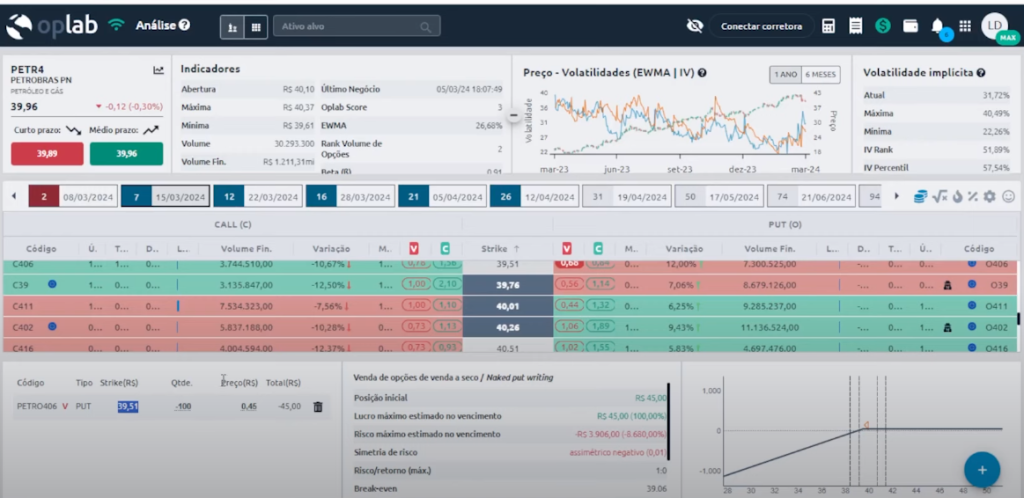The image size is (1024, 498).
Task: Open the PETR4 chart icon
Action: point(158,70)
